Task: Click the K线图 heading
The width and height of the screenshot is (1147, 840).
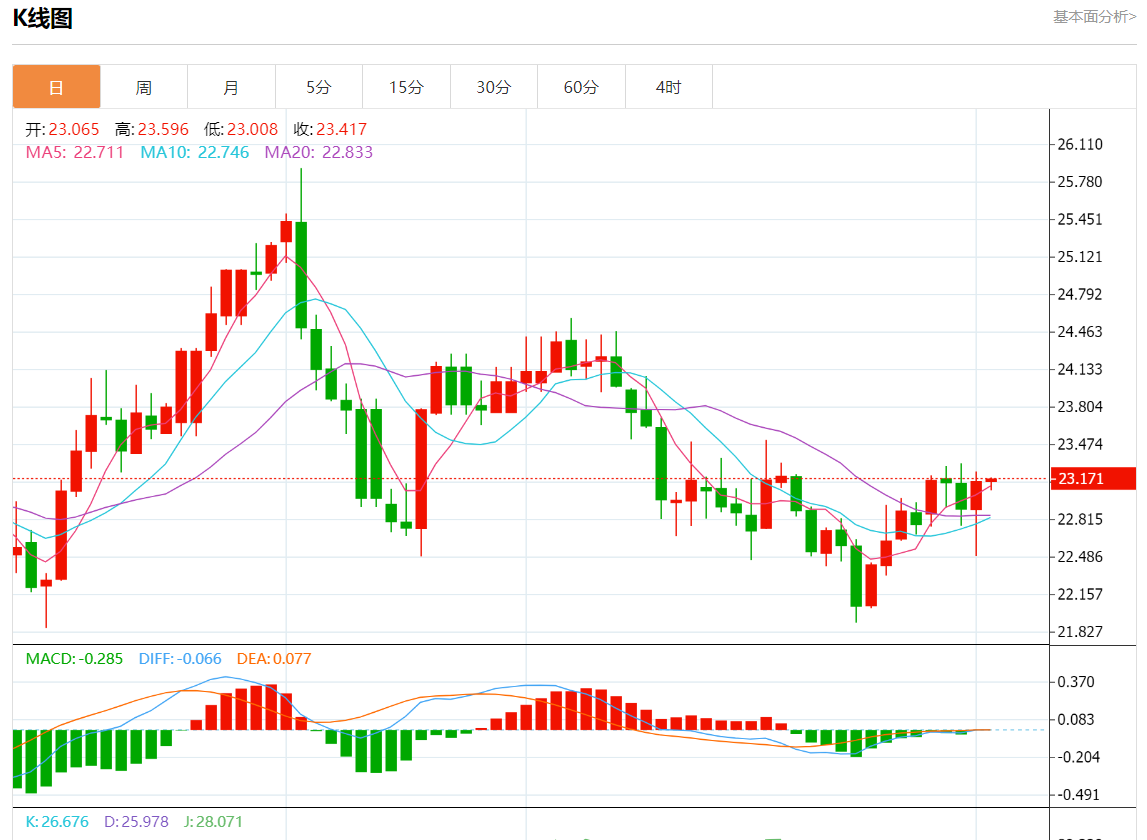Action: 42,18
